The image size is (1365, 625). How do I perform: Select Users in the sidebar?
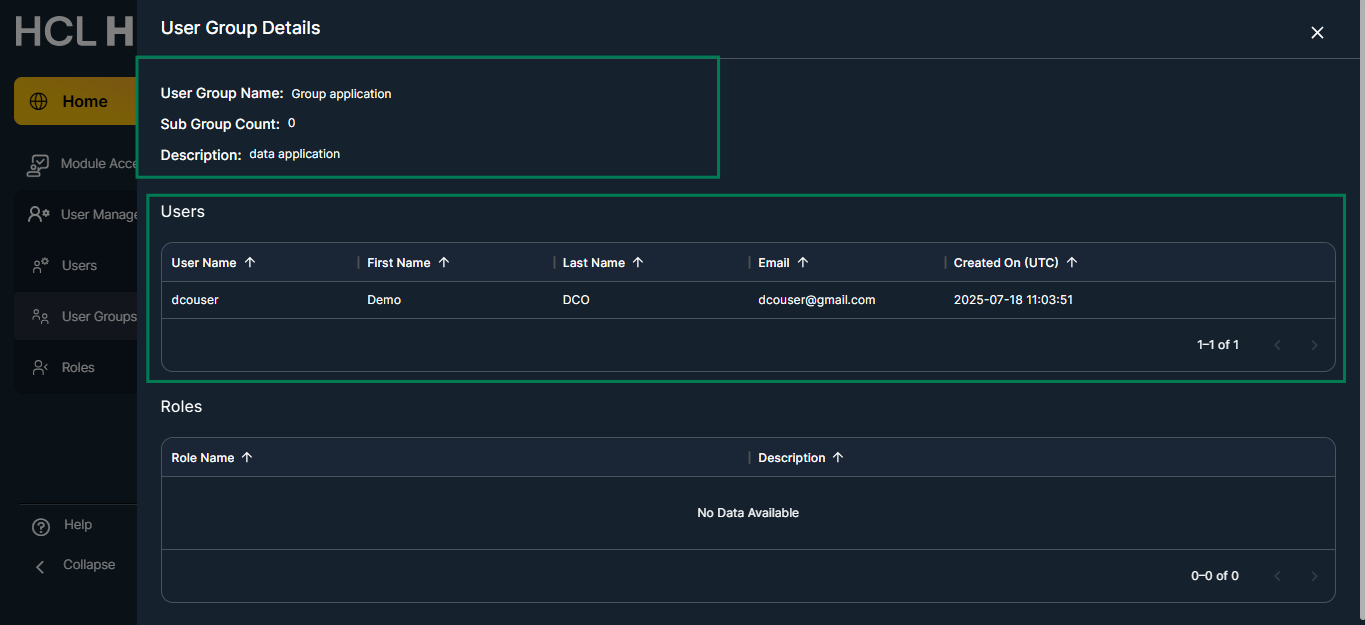(x=76, y=266)
